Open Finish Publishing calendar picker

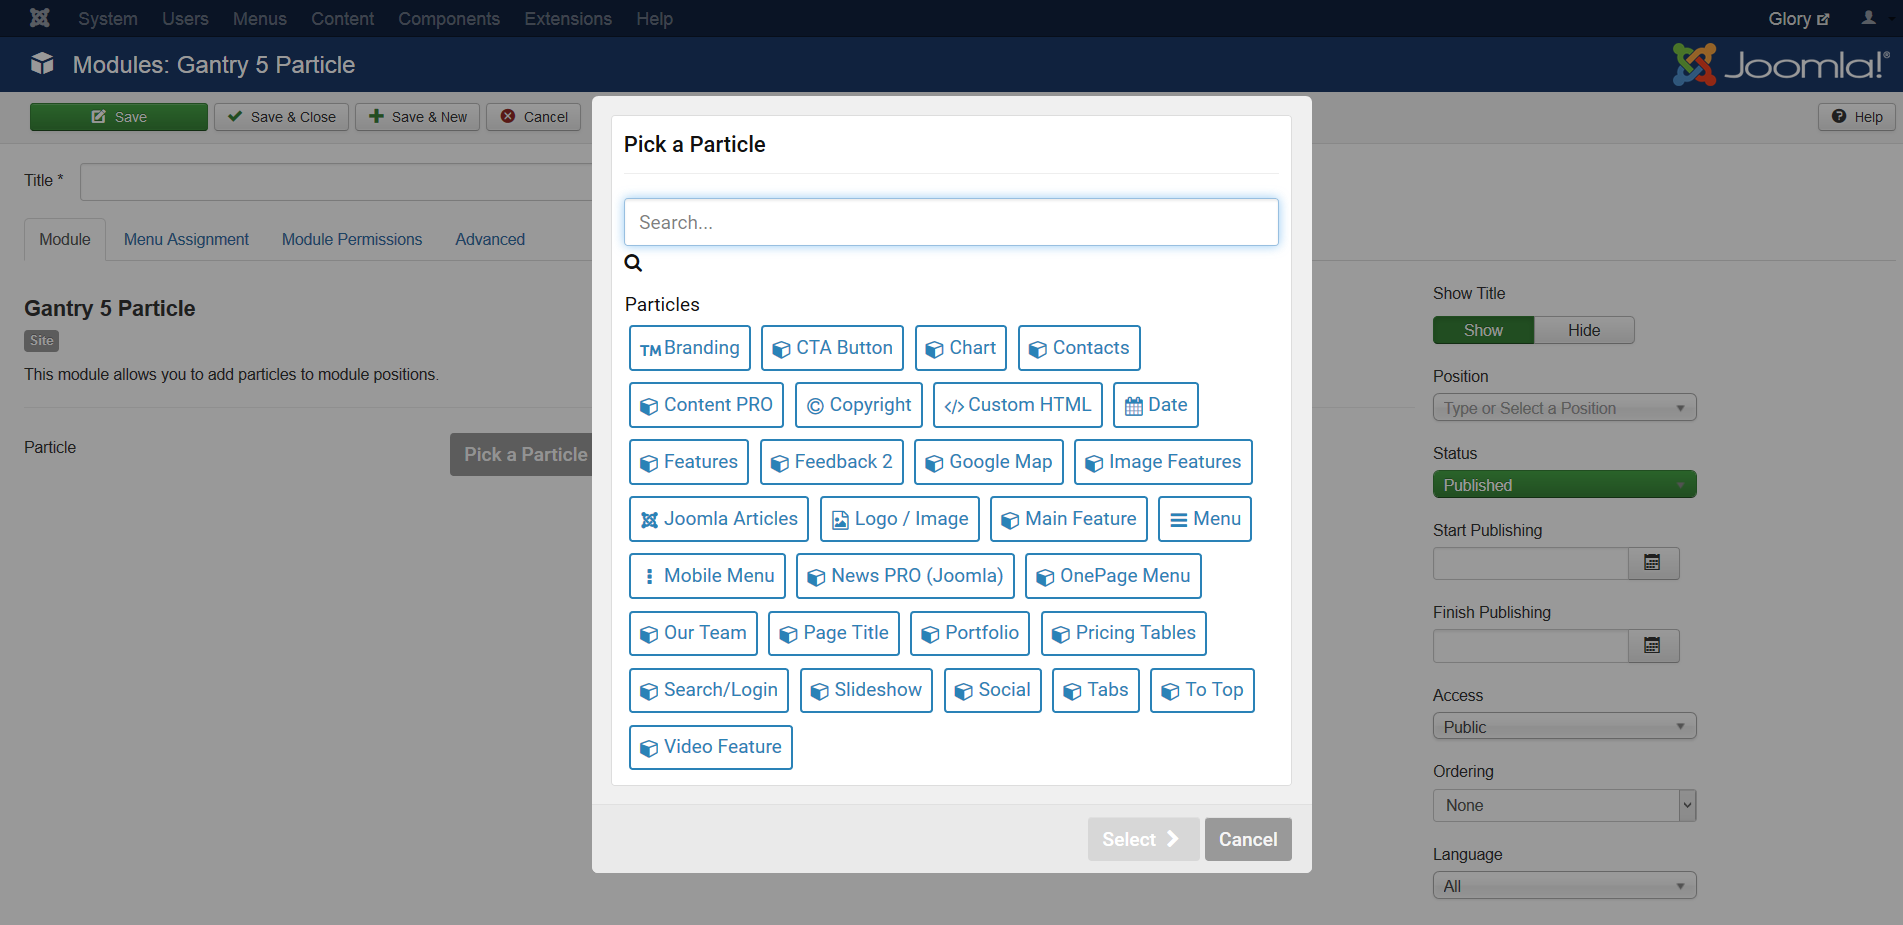click(1652, 646)
